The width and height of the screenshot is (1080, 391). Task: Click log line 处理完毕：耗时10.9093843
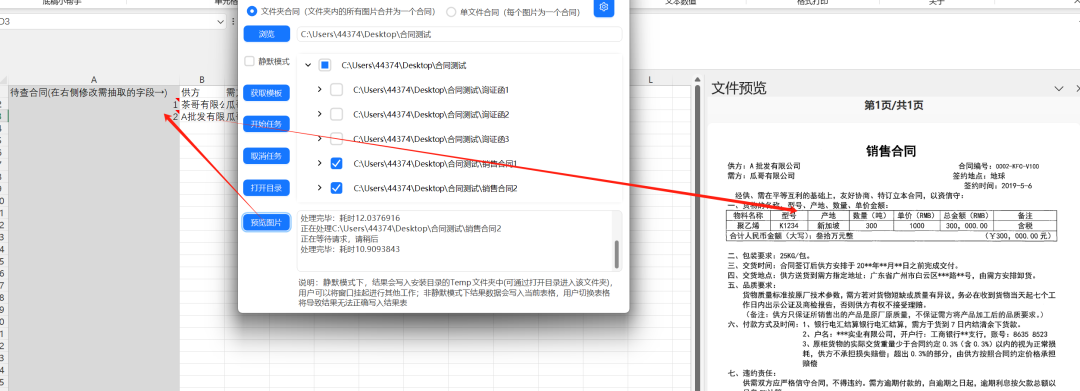350,249
